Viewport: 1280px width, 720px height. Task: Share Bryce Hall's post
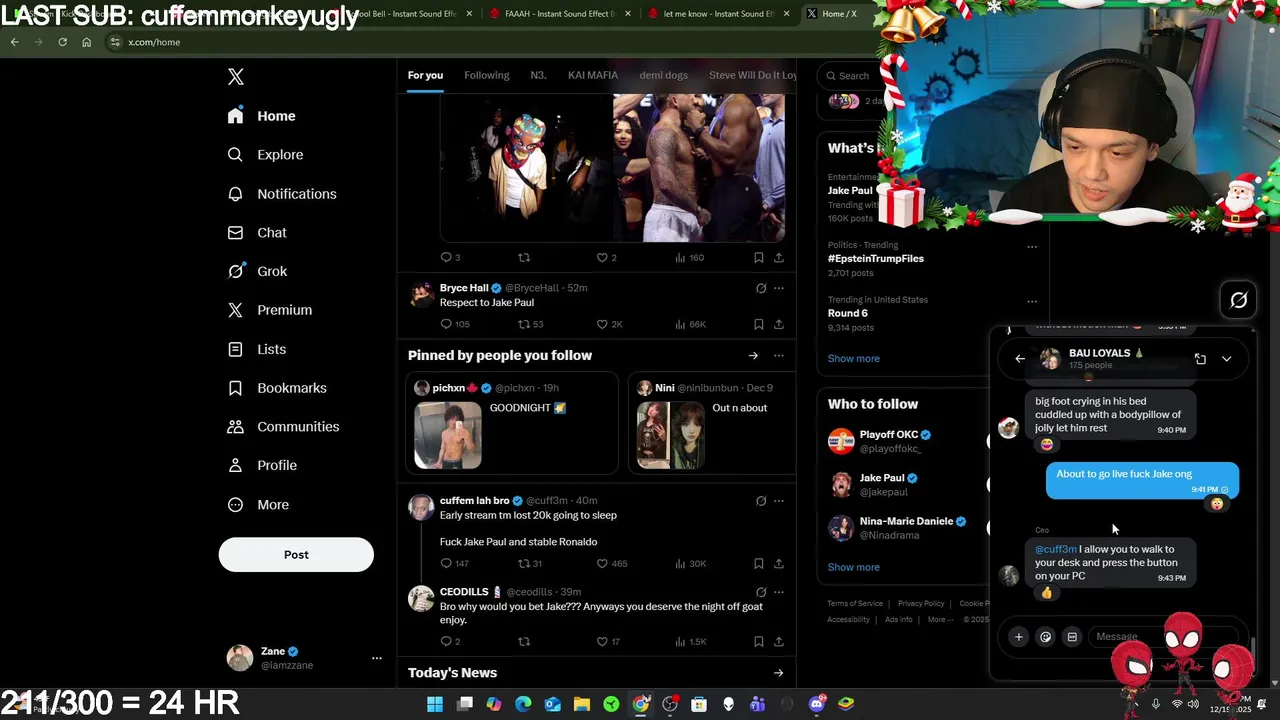(x=779, y=324)
